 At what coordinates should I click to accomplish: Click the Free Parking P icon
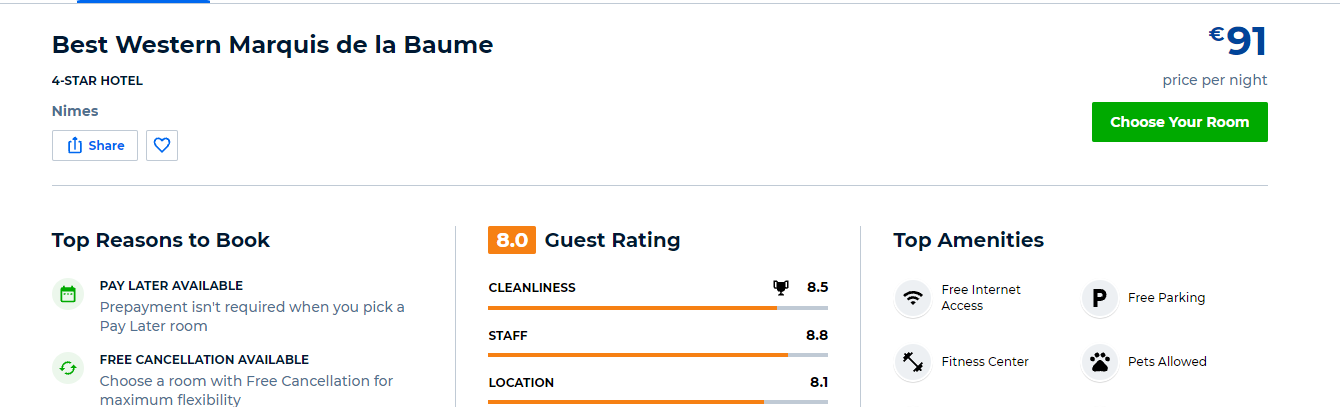point(1099,298)
